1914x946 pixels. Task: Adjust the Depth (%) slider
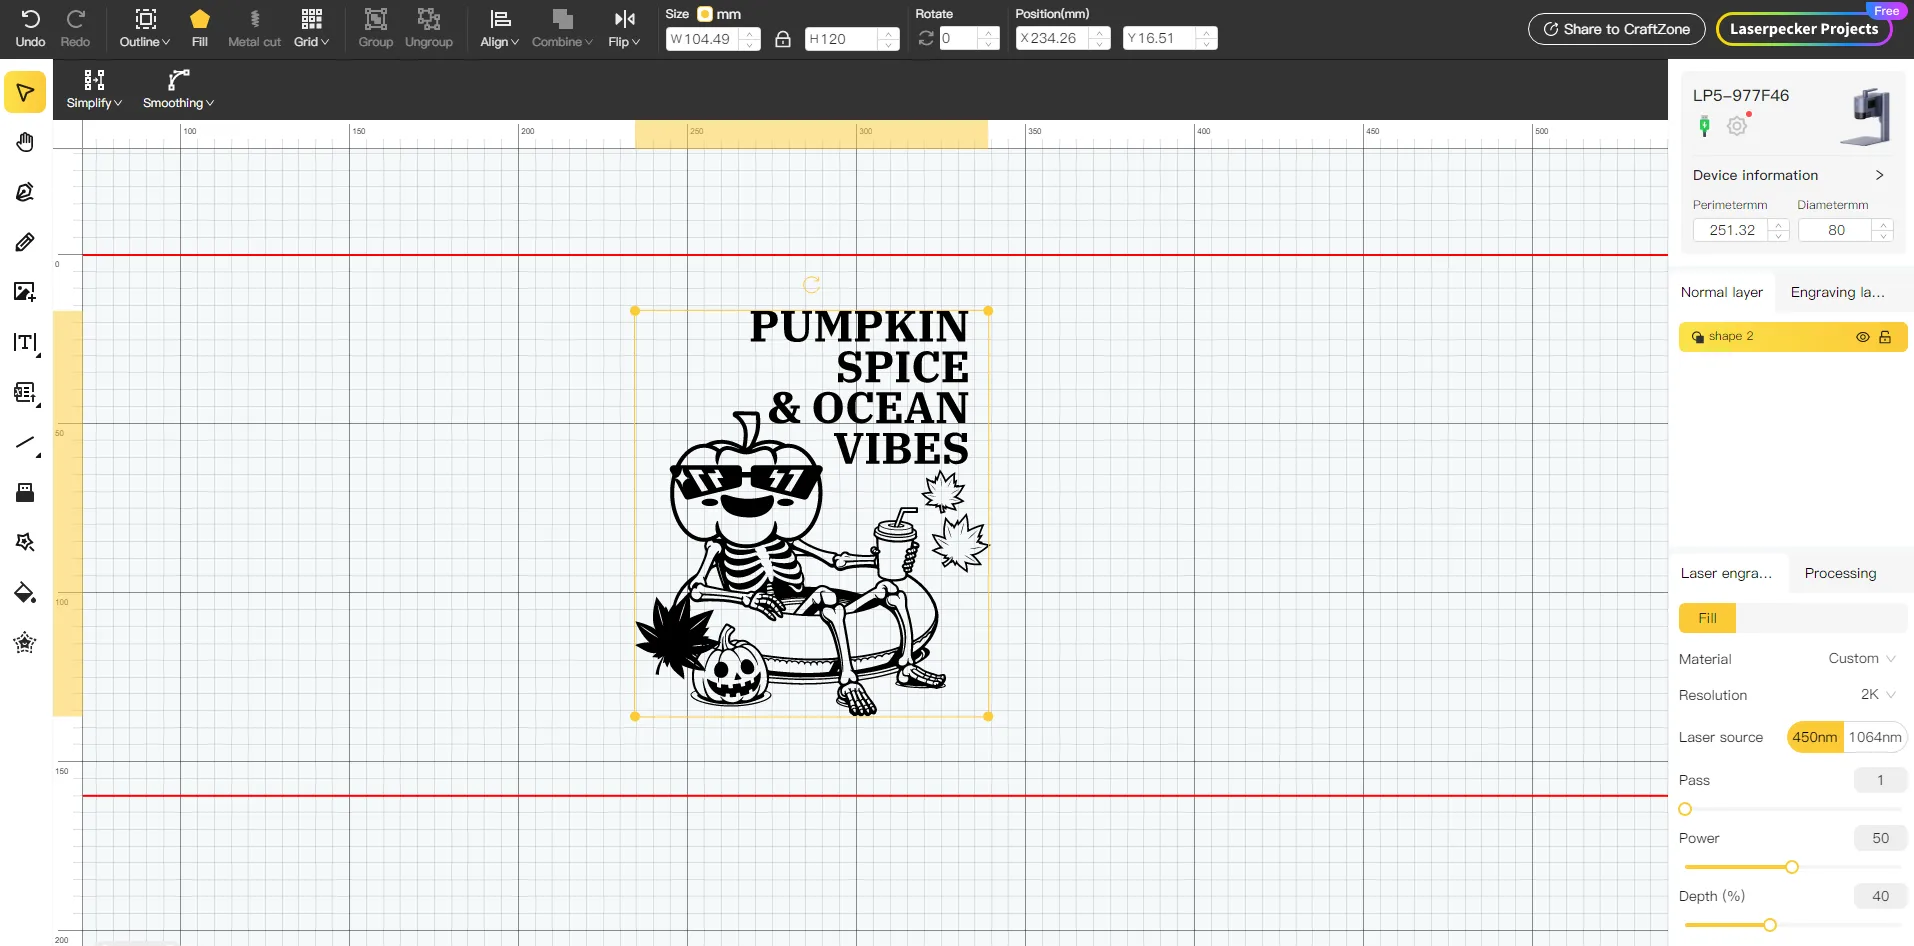coord(1770,925)
